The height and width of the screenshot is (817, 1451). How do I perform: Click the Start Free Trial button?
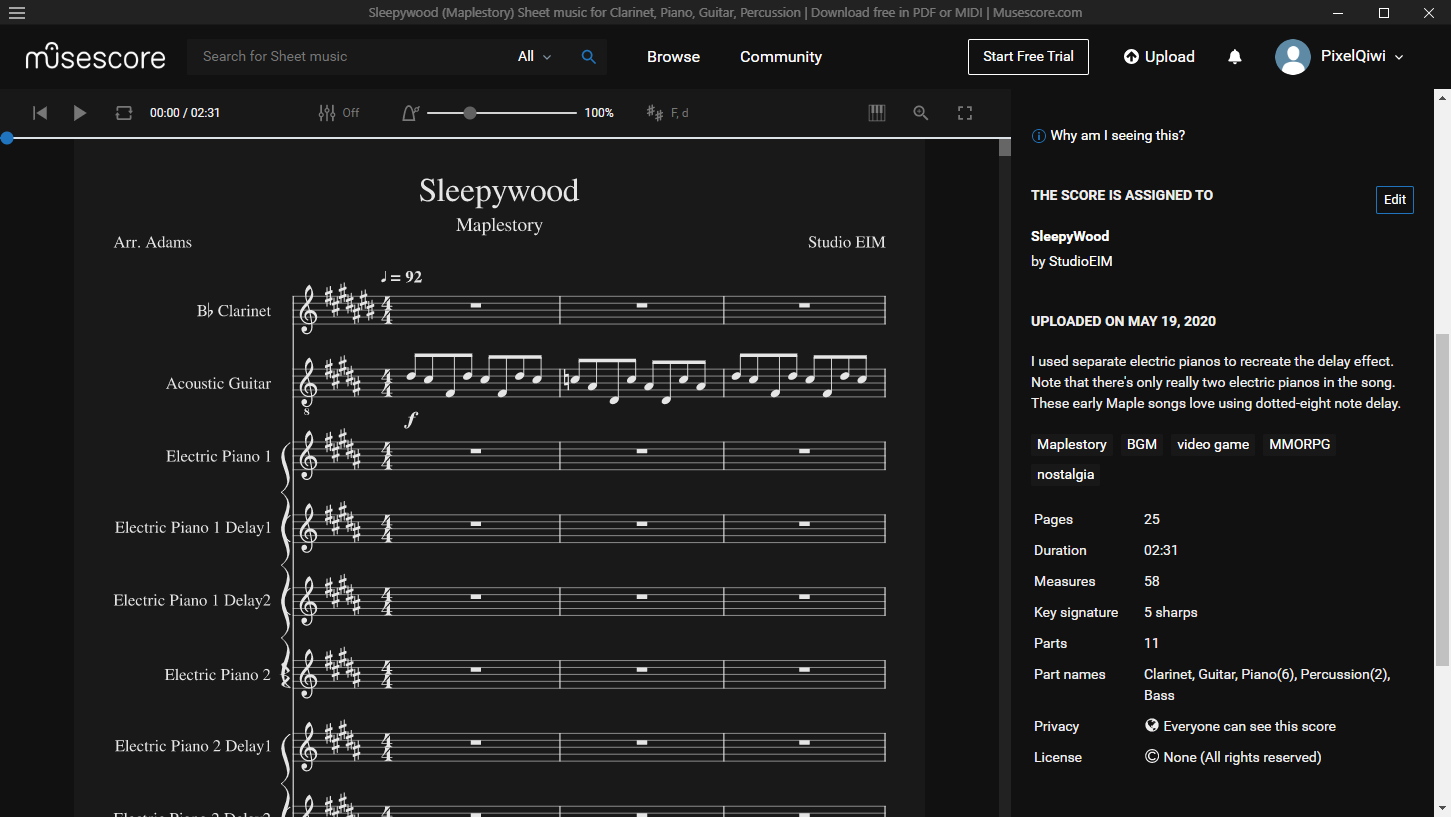click(1028, 57)
